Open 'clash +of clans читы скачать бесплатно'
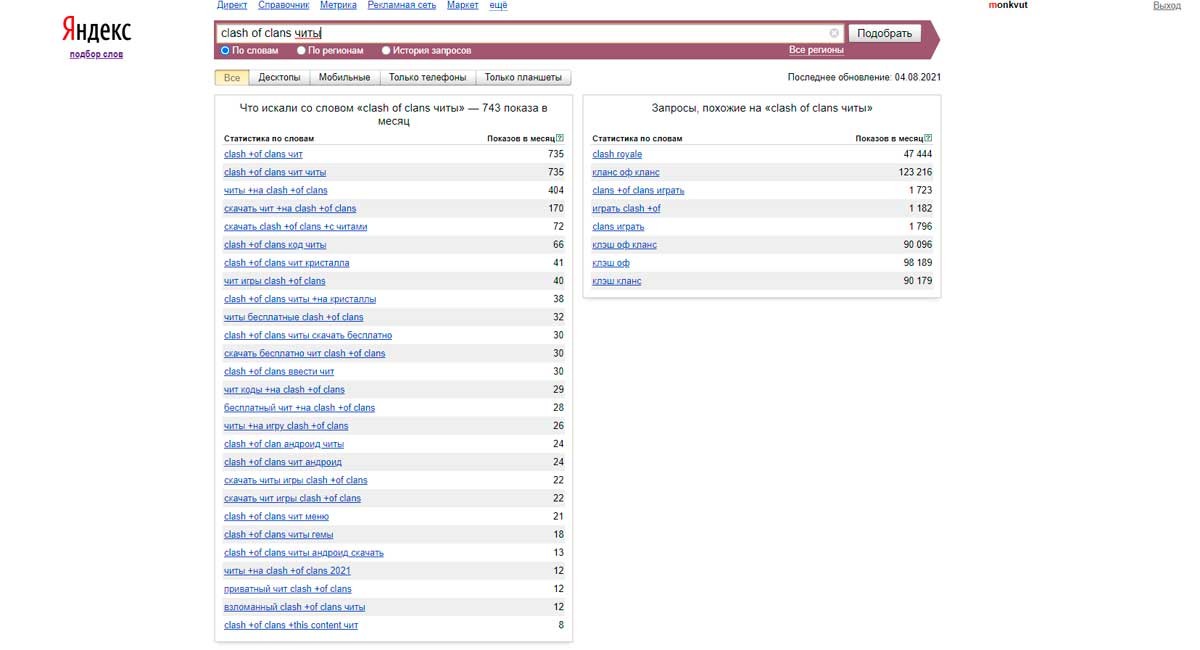Screen dimensions: 1200x650 (x=308, y=335)
